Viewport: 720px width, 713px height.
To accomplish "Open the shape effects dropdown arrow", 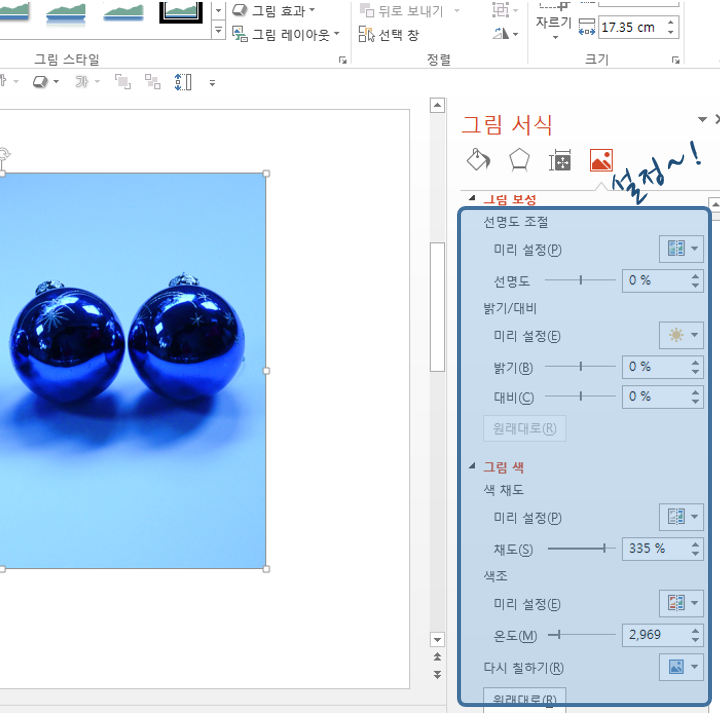I will [x=56, y=82].
